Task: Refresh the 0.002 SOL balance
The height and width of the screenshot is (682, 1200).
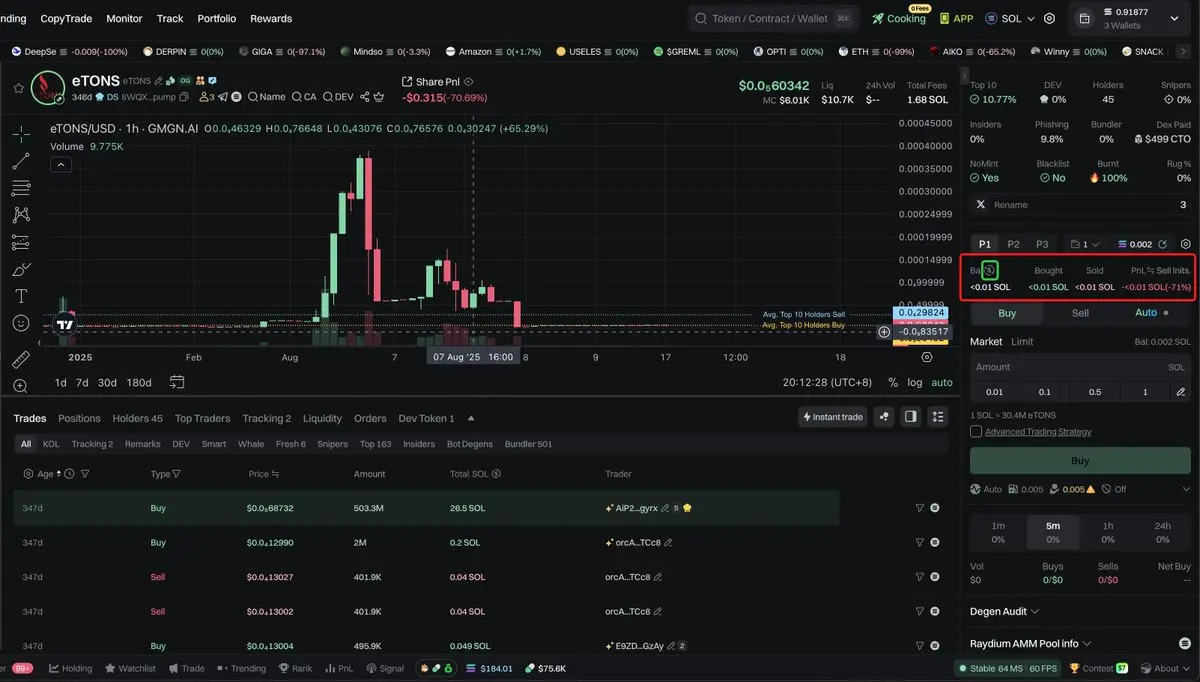Action: (x=1163, y=244)
